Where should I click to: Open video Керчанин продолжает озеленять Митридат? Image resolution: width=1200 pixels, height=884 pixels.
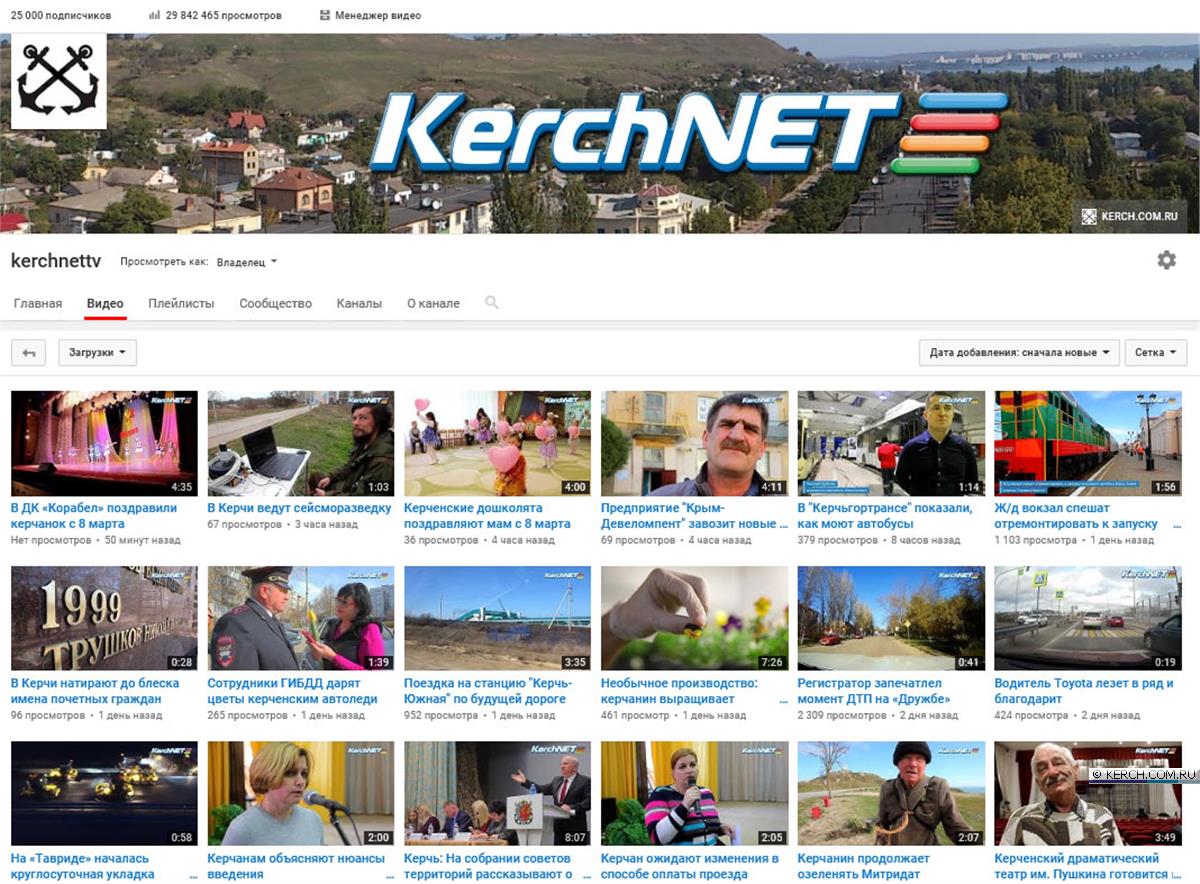point(864,866)
